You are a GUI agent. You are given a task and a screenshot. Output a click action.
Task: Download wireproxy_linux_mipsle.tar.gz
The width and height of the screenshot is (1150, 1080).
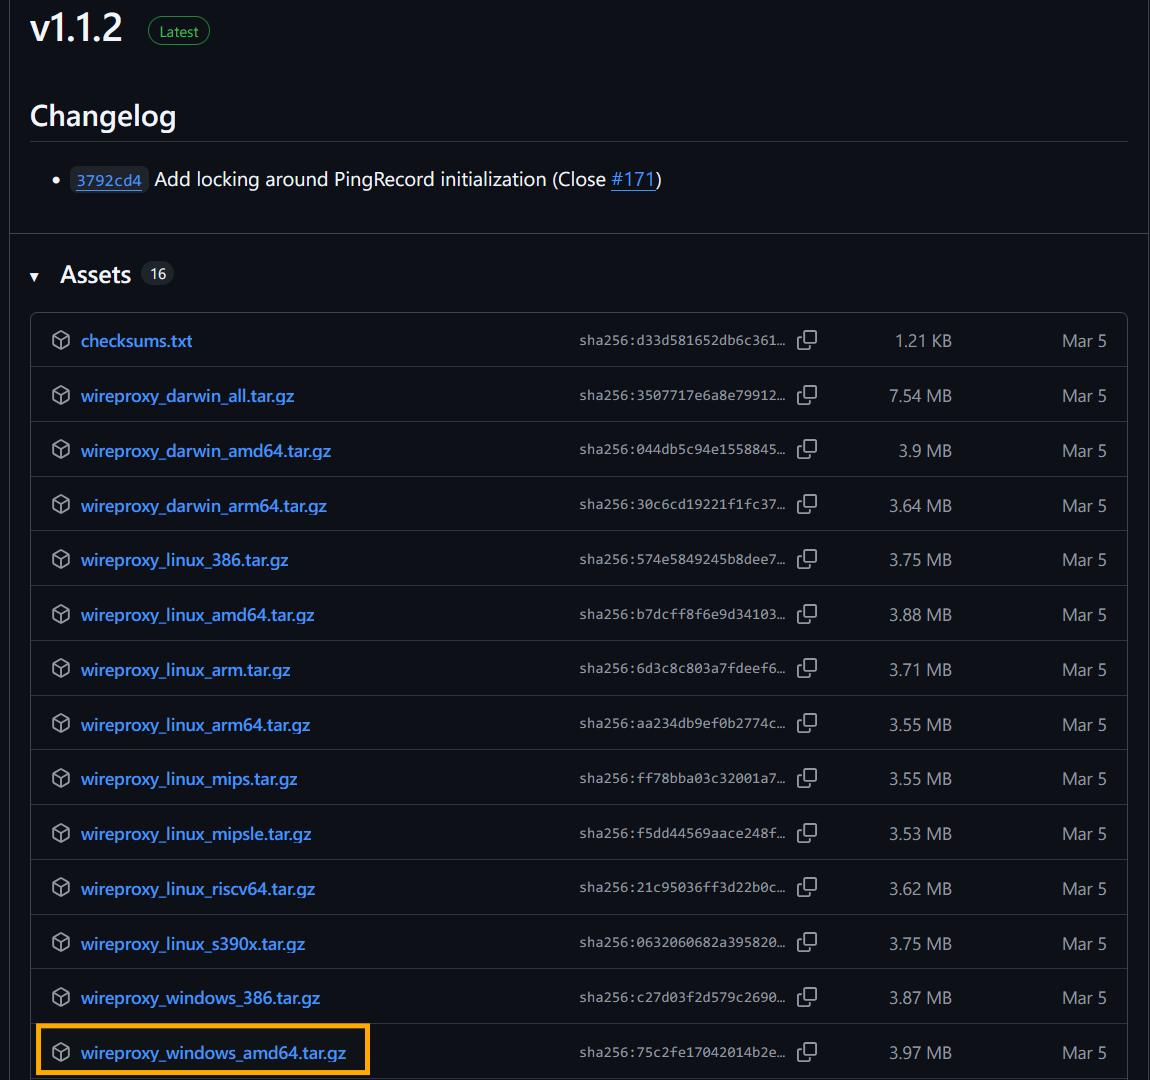pyautogui.click(x=196, y=834)
